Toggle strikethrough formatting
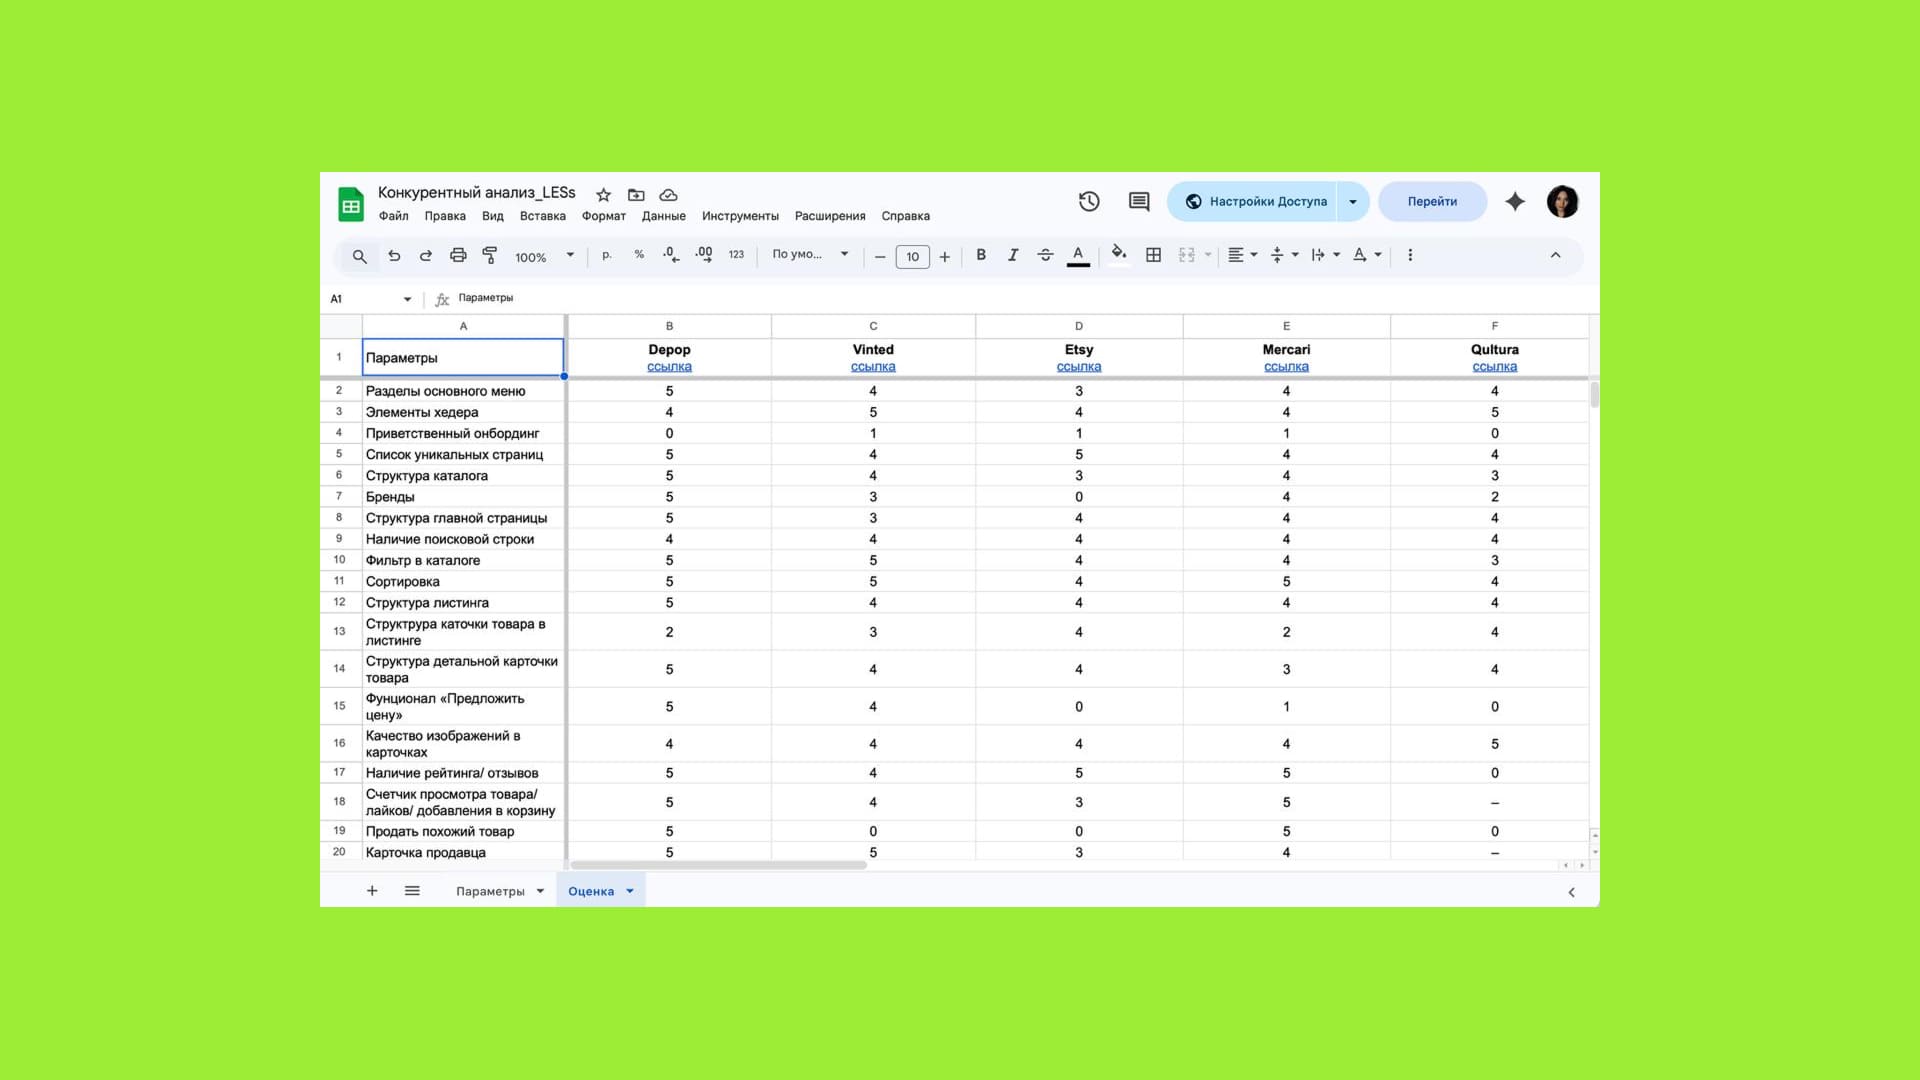 pyautogui.click(x=1045, y=255)
